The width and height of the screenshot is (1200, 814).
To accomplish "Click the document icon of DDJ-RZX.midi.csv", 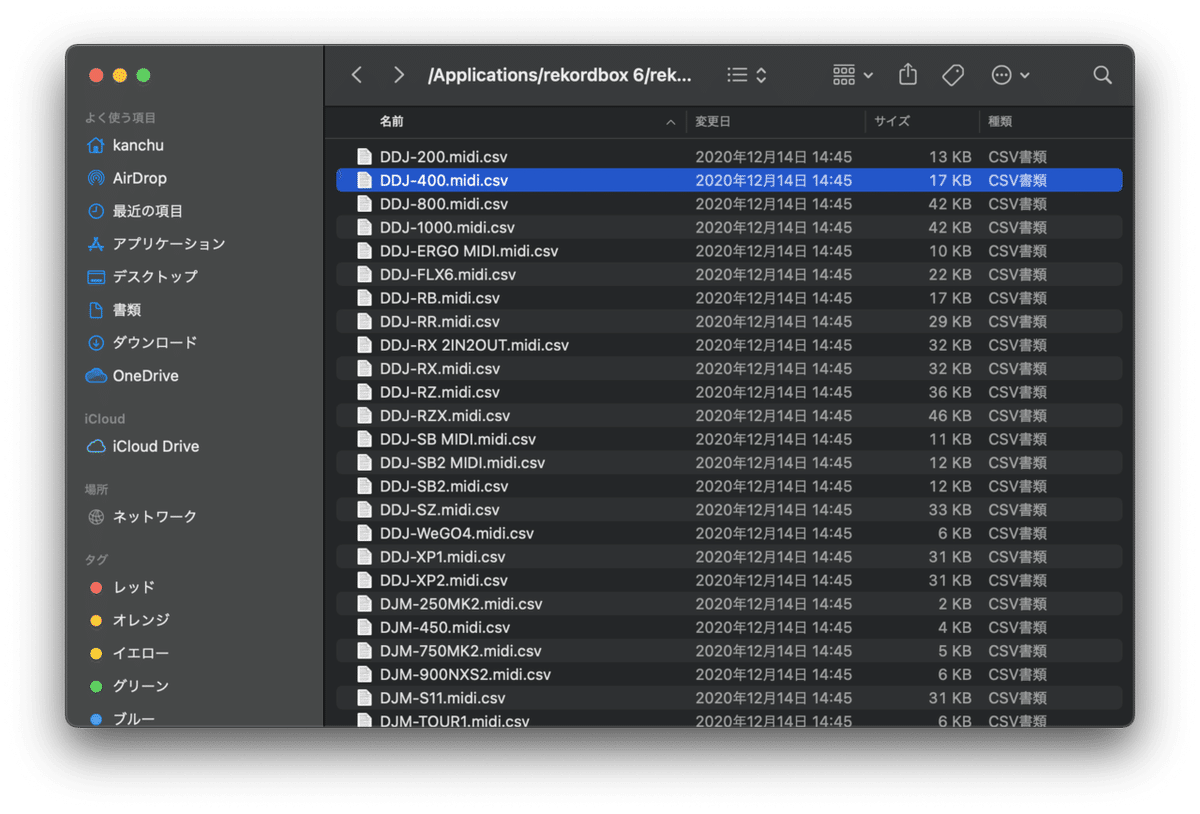I will [x=364, y=415].
